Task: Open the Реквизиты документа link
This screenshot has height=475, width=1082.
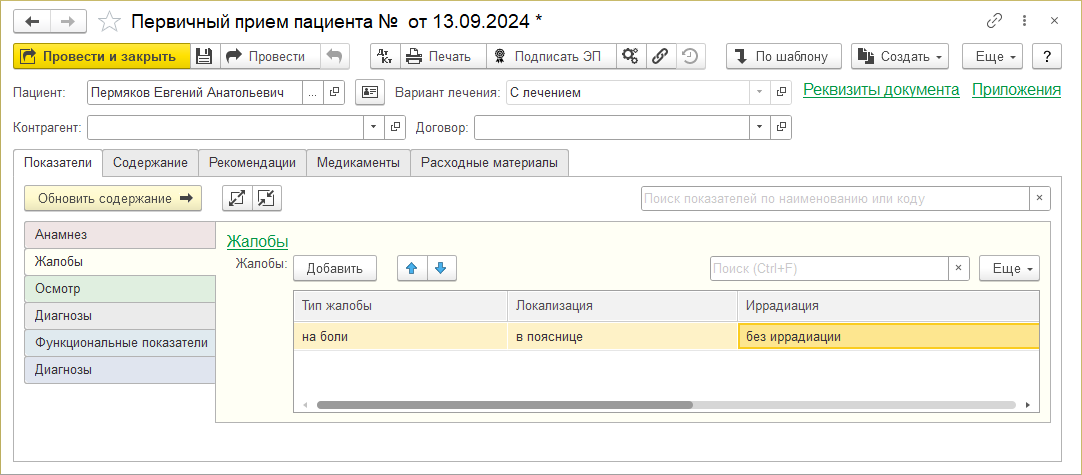Action: [881, 90]
